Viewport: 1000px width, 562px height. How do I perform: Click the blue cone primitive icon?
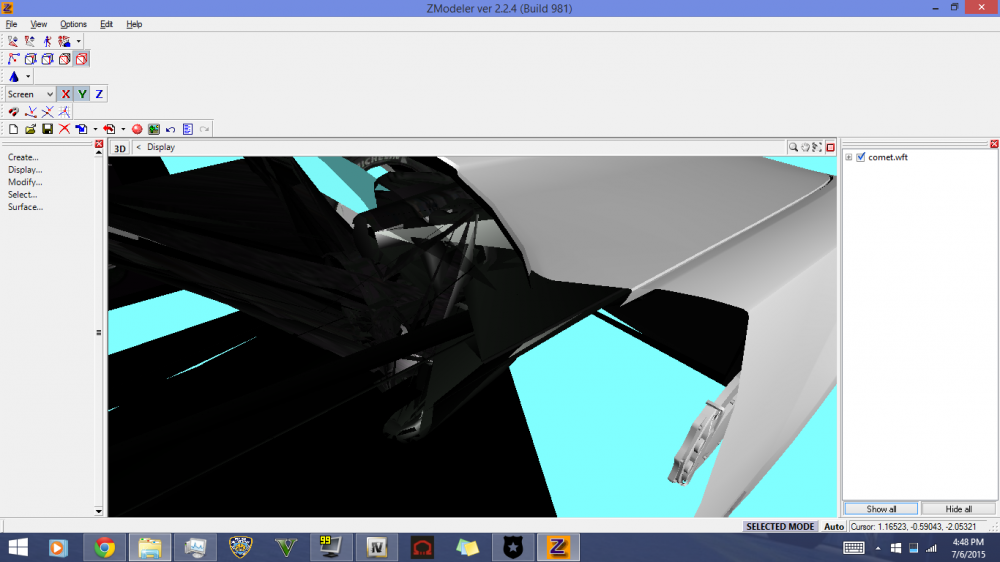pos(13,77)
